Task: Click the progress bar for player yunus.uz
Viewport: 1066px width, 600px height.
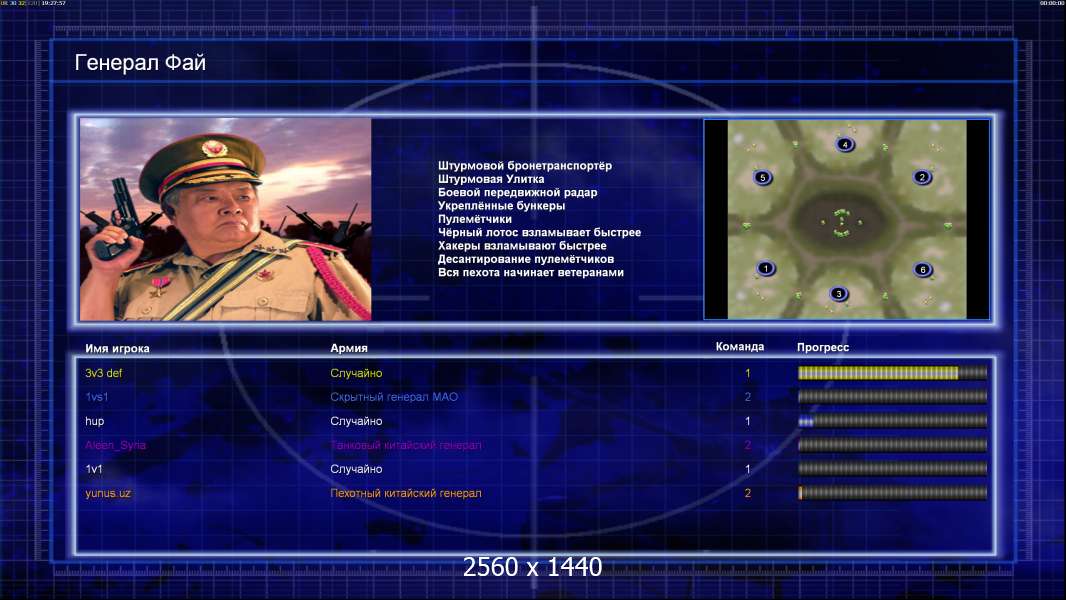Action: [x=892, y=493]
